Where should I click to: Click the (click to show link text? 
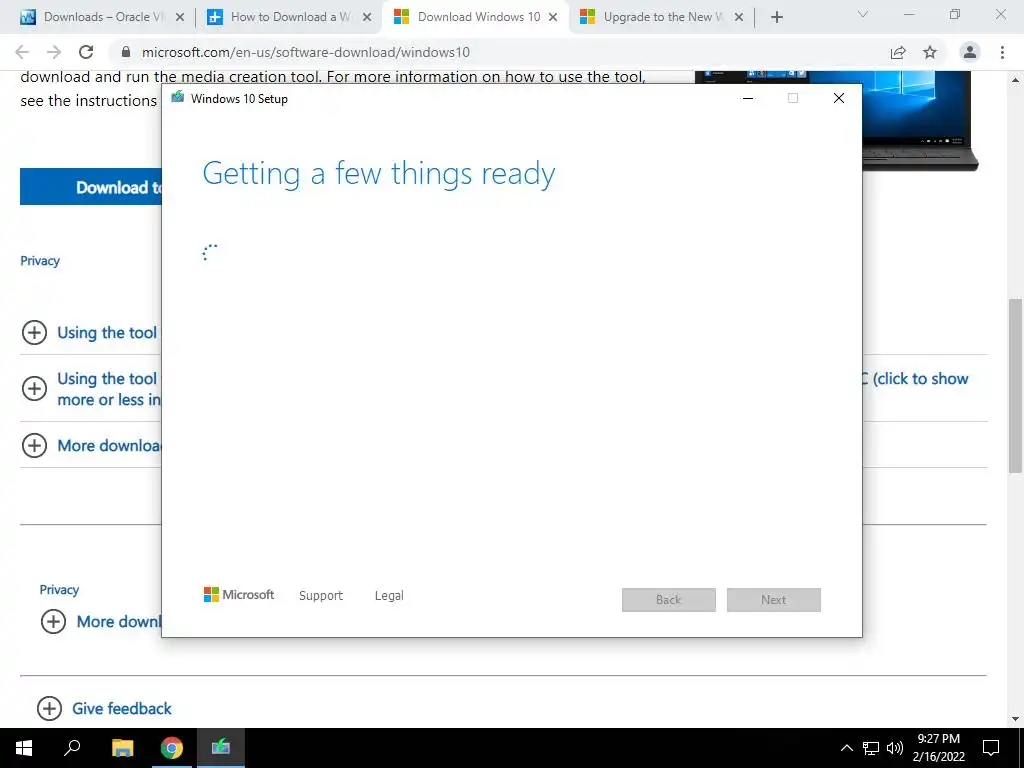[x=921, y=379]
